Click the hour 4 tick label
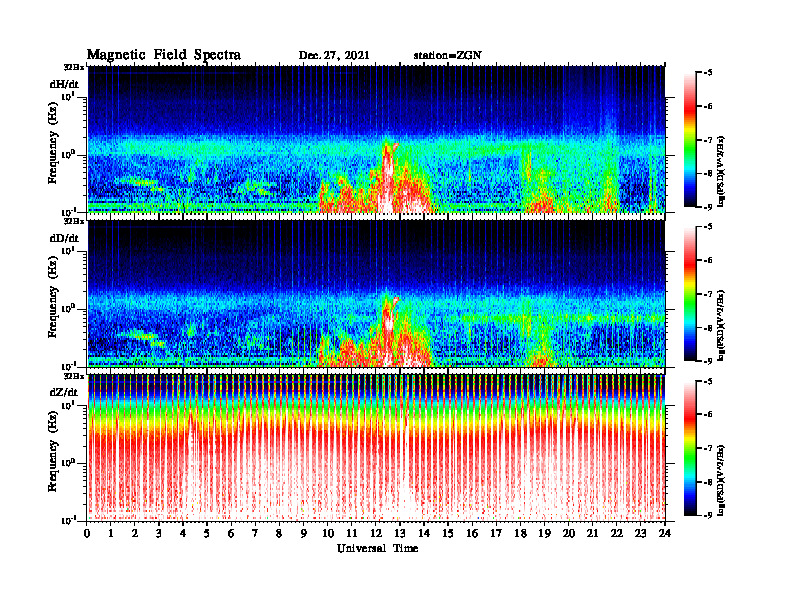This screenshot has height=612, width=792. tap(183, 533)
